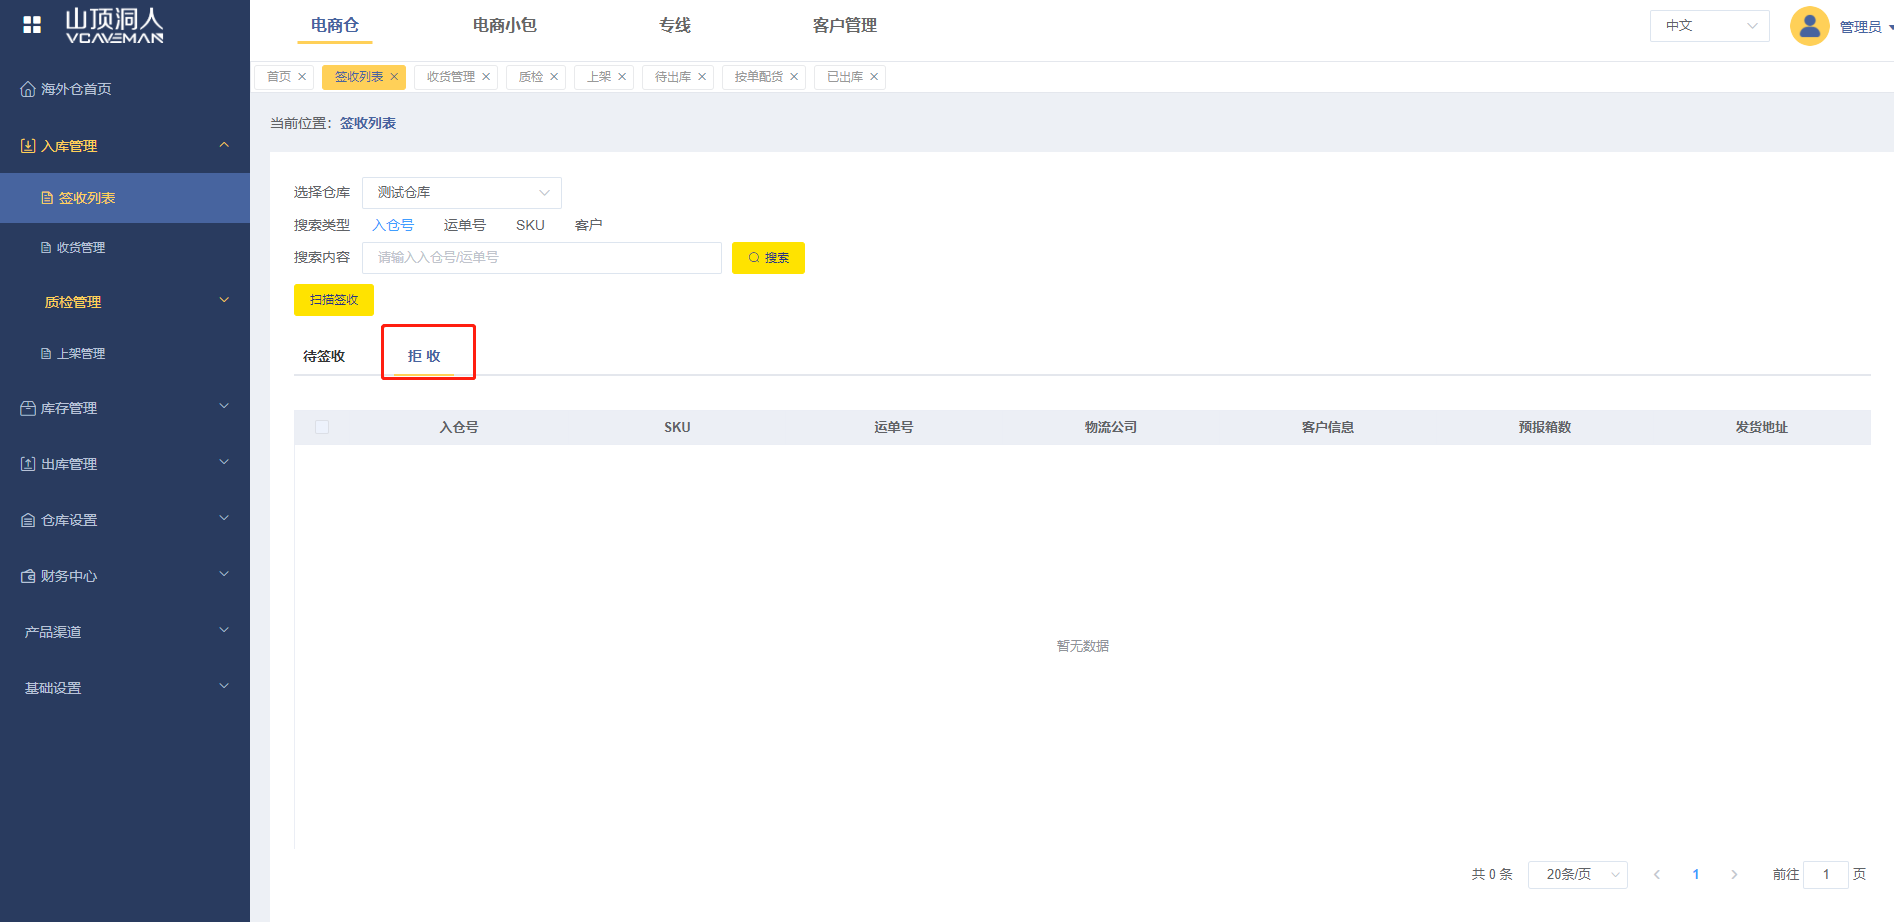Click previous page arrow in pagination
The width and height of the screenshot is (1894, 922).
(x=1657, y=875)
